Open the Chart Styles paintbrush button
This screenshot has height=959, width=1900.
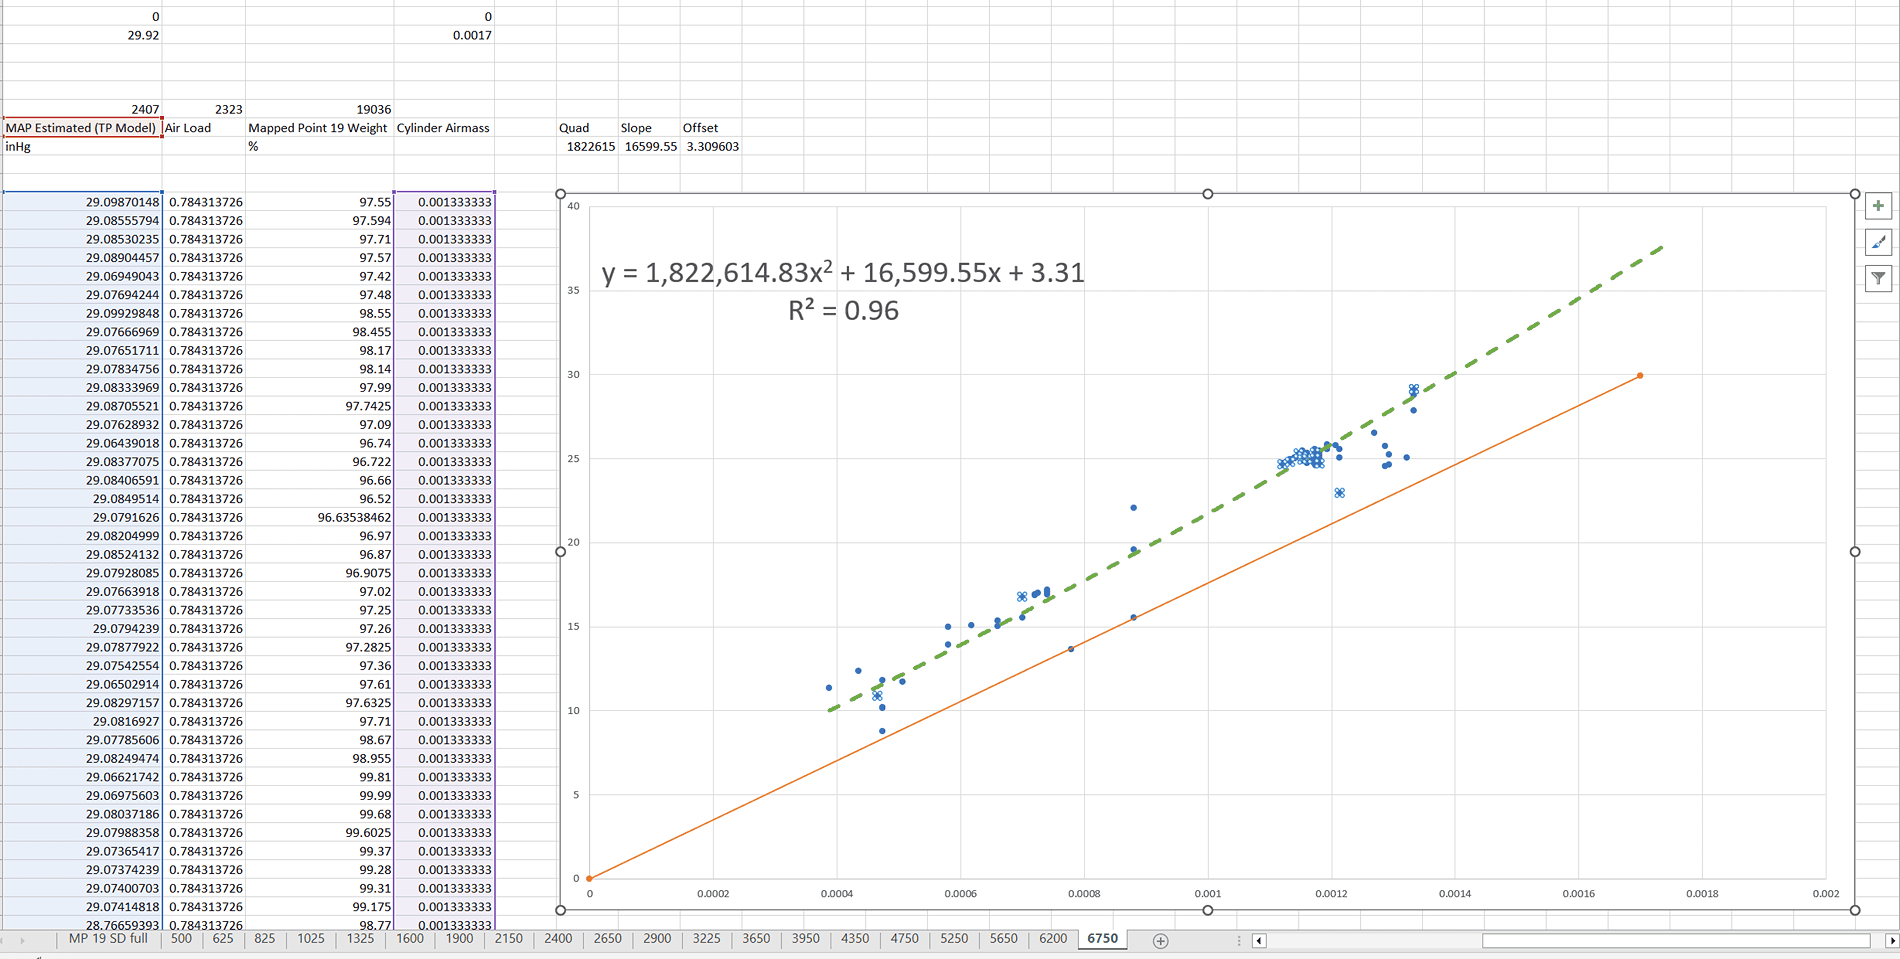coord(1878,242)
